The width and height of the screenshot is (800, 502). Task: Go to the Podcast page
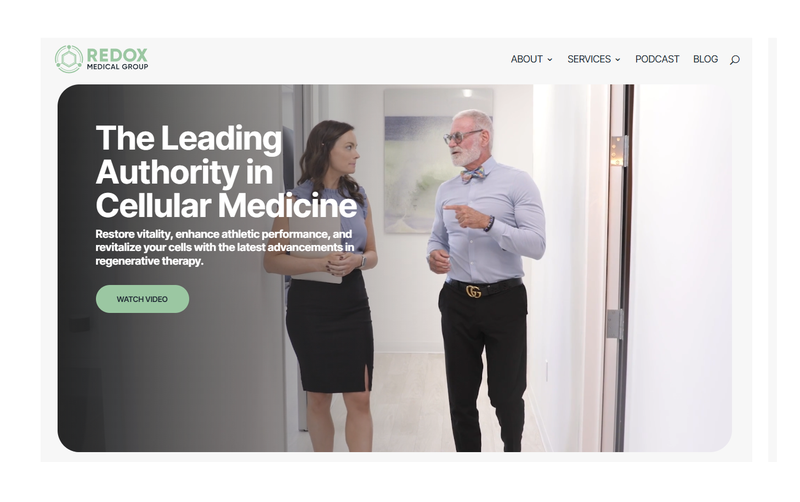point(657,59)
